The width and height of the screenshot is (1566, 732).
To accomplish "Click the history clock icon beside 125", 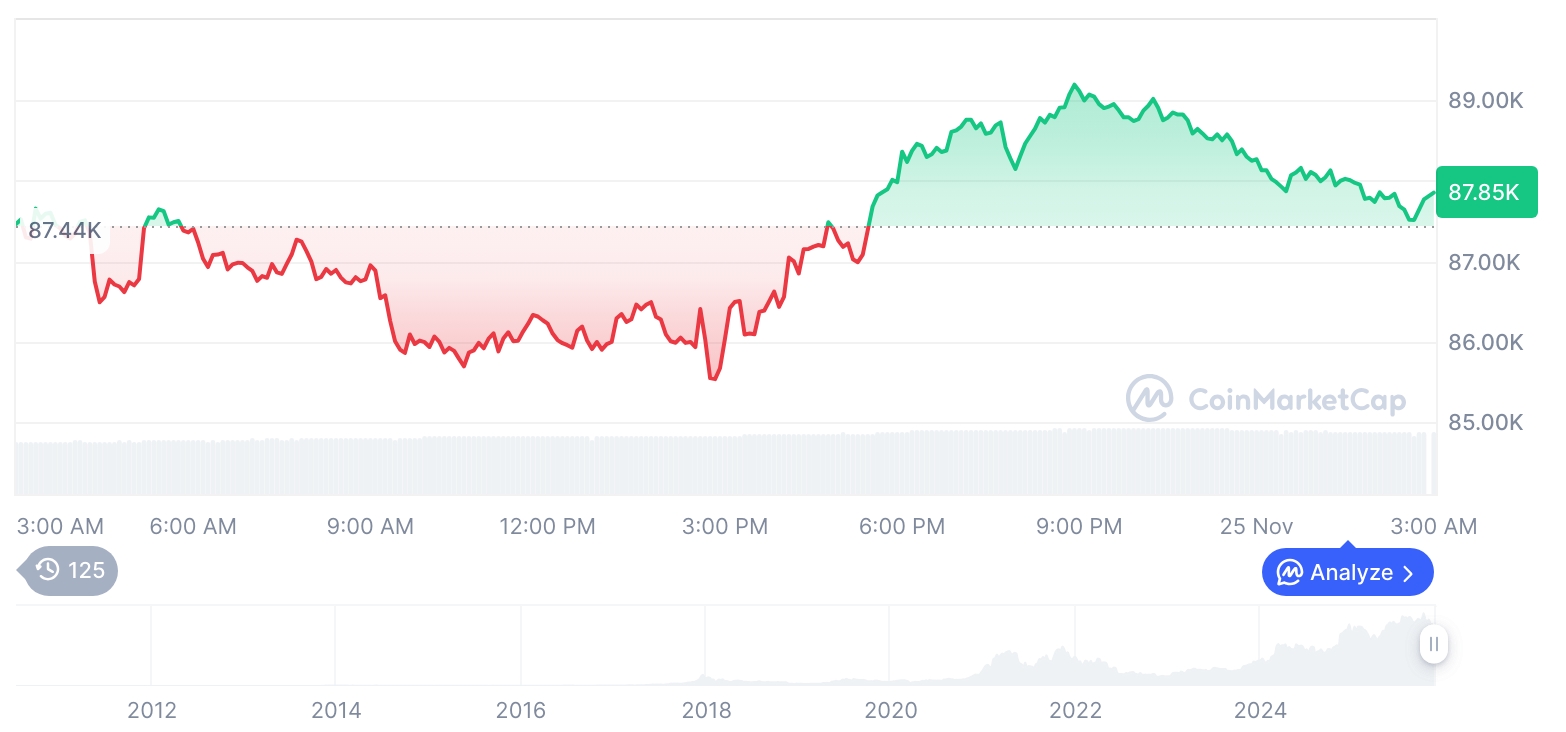I will pos(48,570).
